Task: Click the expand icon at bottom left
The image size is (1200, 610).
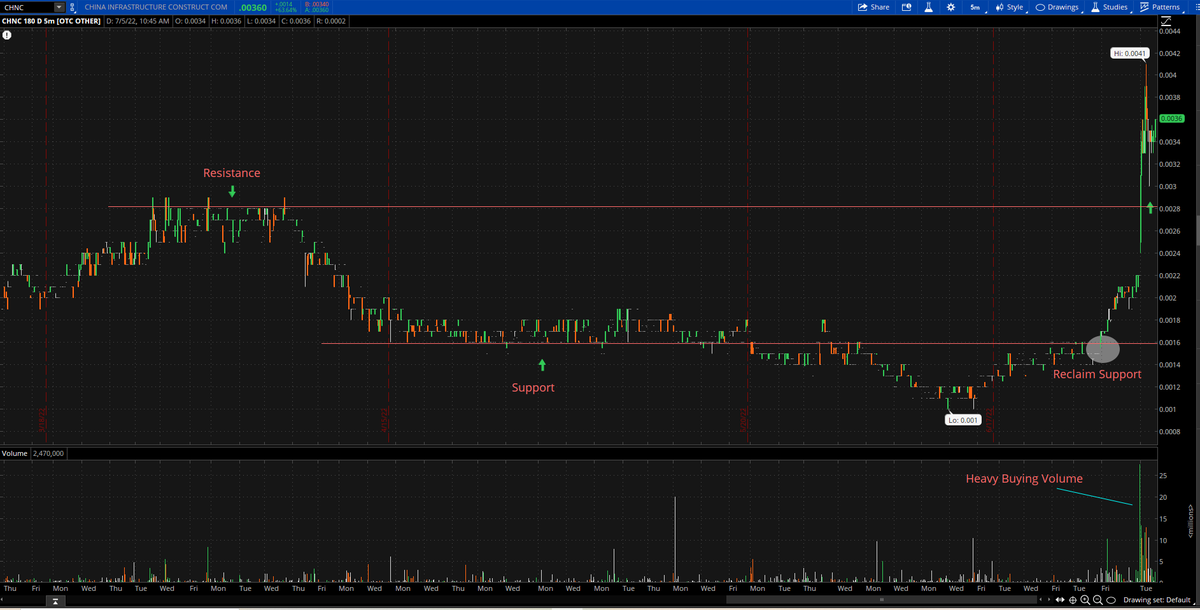Action: 55,603
